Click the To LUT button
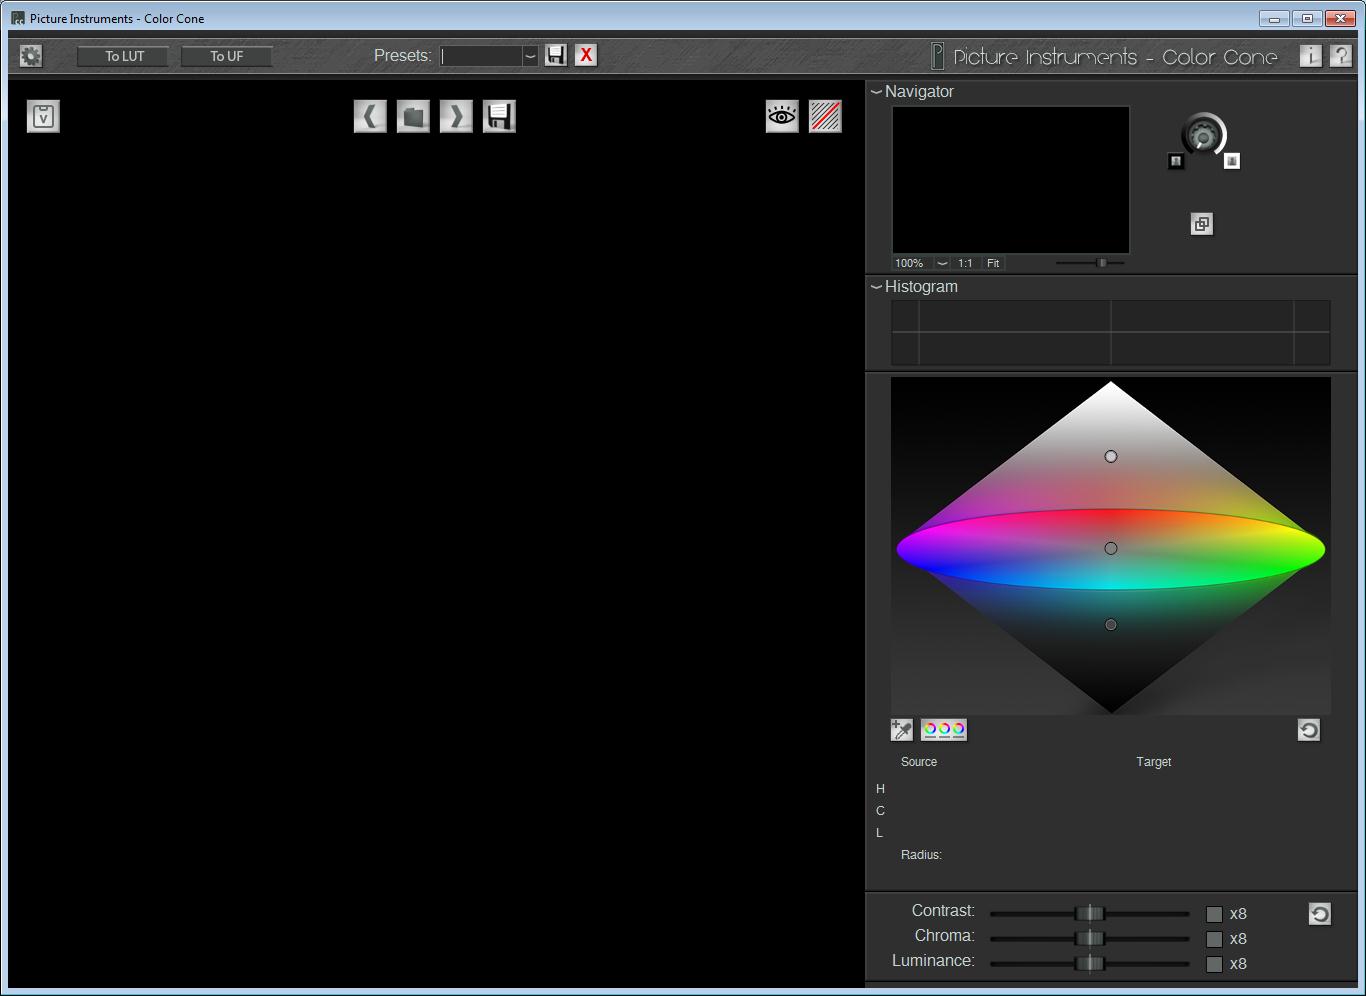This screenshot has width=1366, height=996. click(124, 56)
